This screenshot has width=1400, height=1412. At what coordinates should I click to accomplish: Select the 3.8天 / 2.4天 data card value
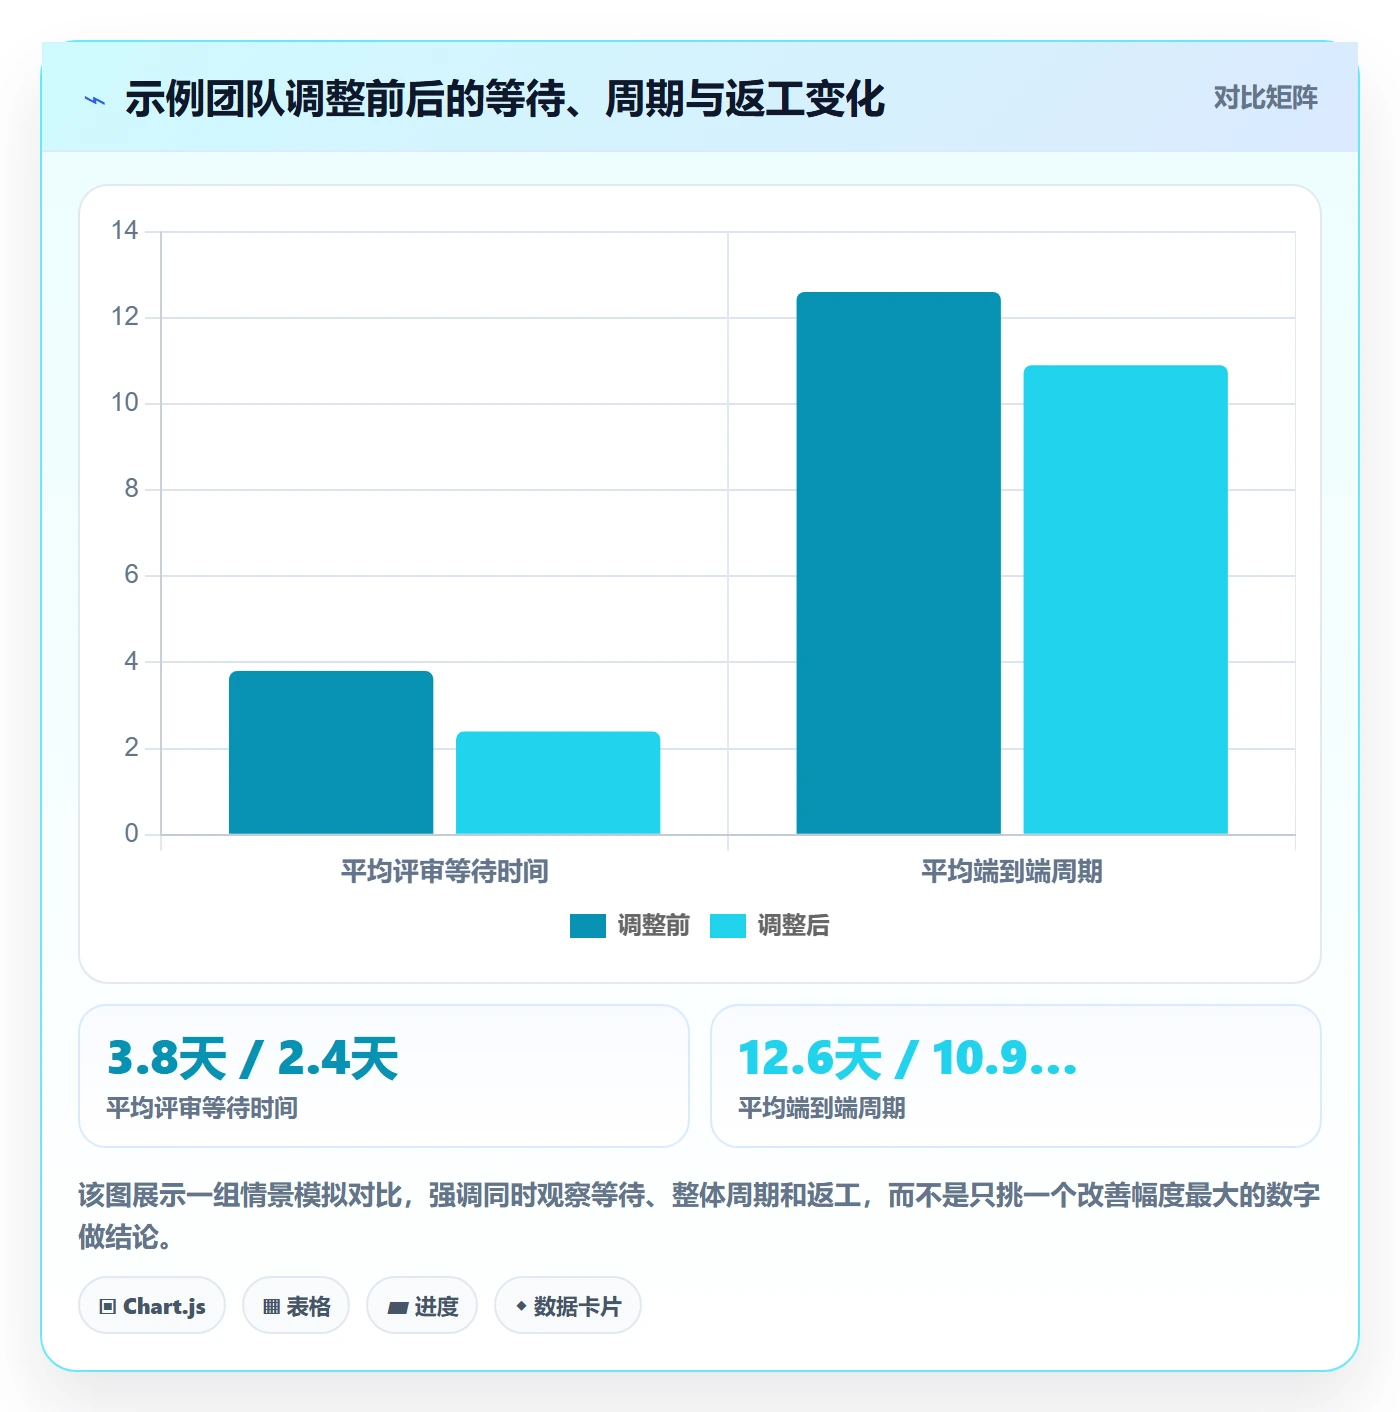click(253, 1058)
